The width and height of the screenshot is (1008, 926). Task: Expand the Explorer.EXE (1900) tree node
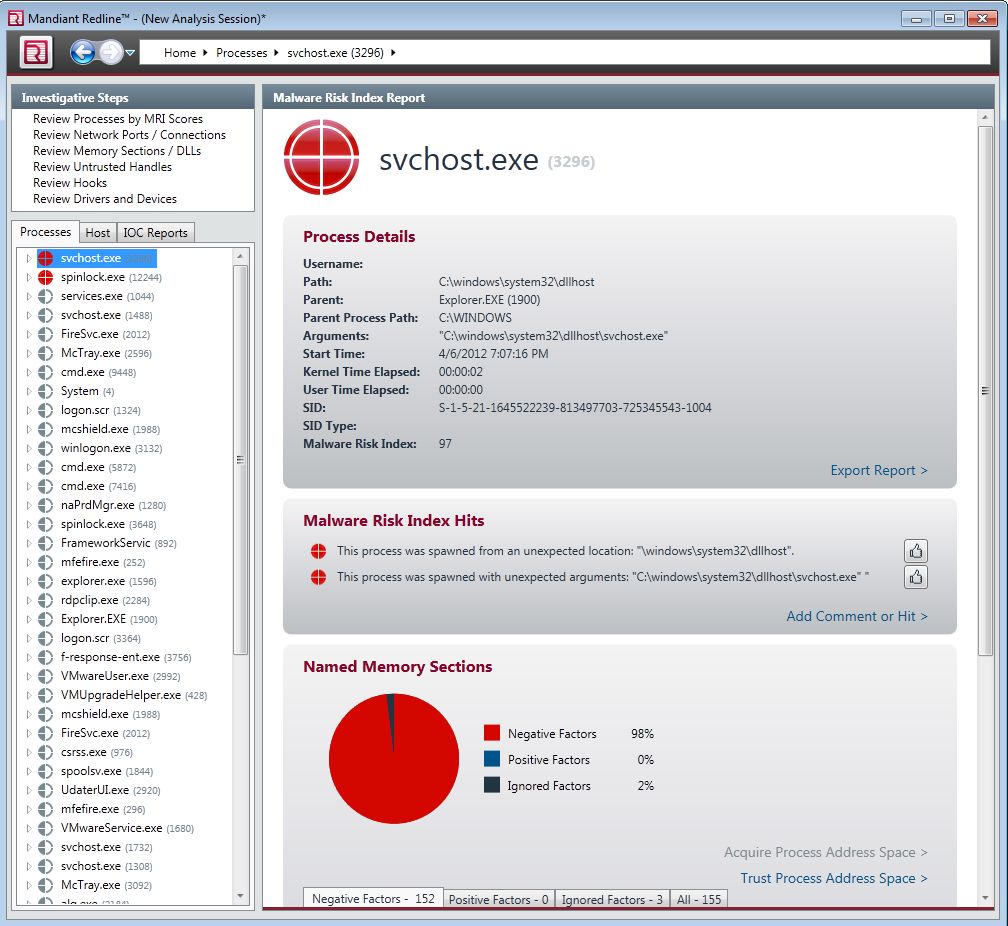[28, 619]
